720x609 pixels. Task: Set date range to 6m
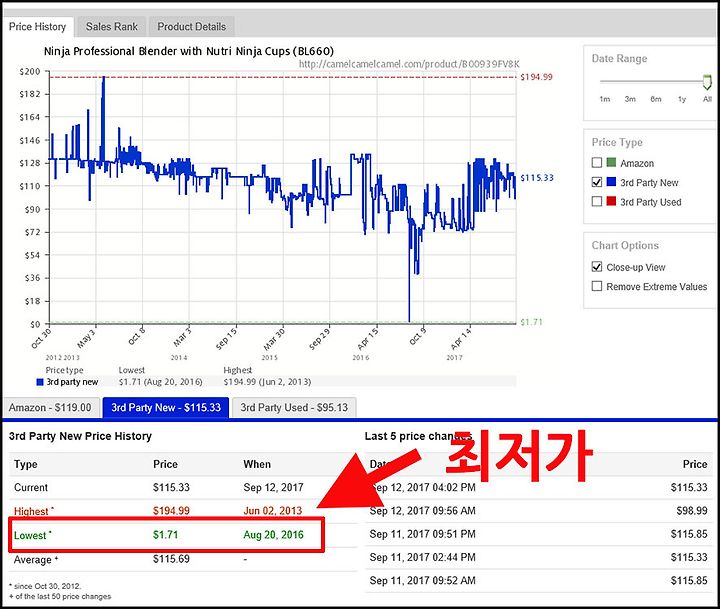(x=656, y=99)
